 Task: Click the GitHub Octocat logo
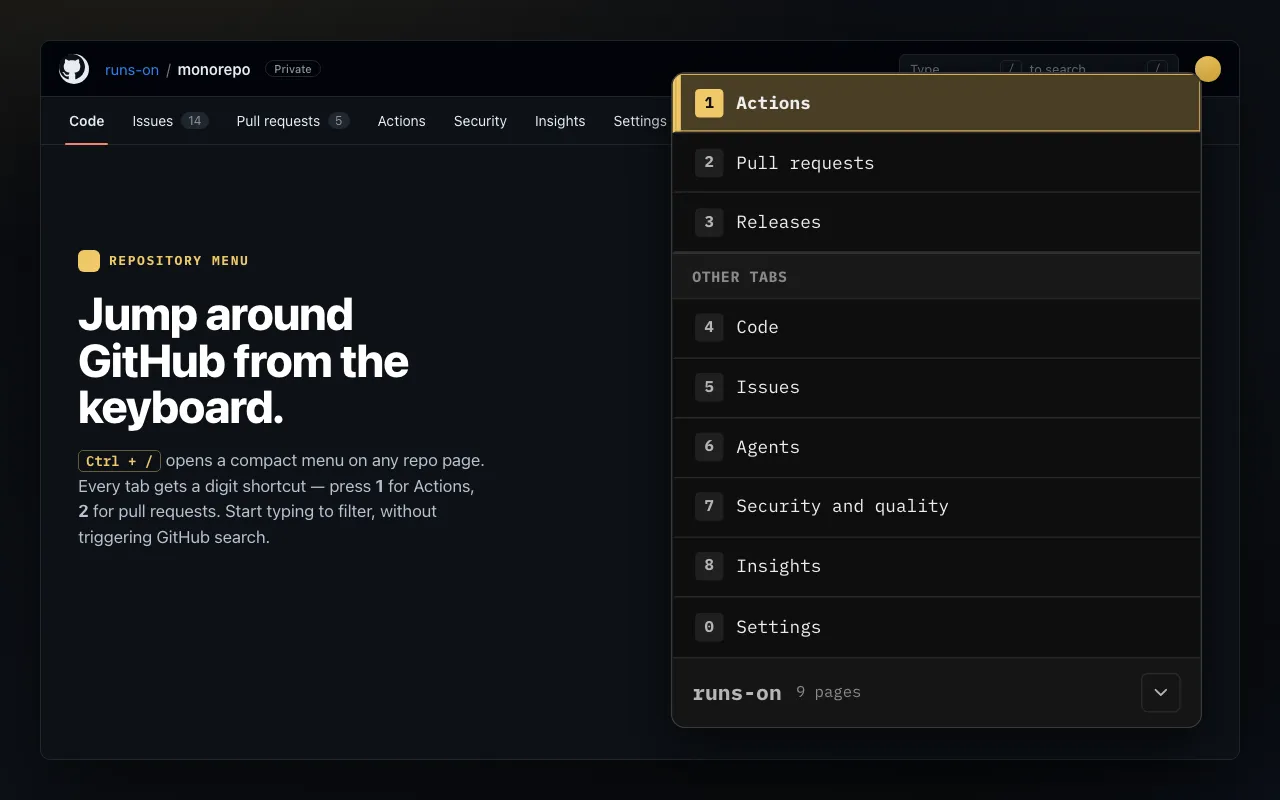(75, 69)
